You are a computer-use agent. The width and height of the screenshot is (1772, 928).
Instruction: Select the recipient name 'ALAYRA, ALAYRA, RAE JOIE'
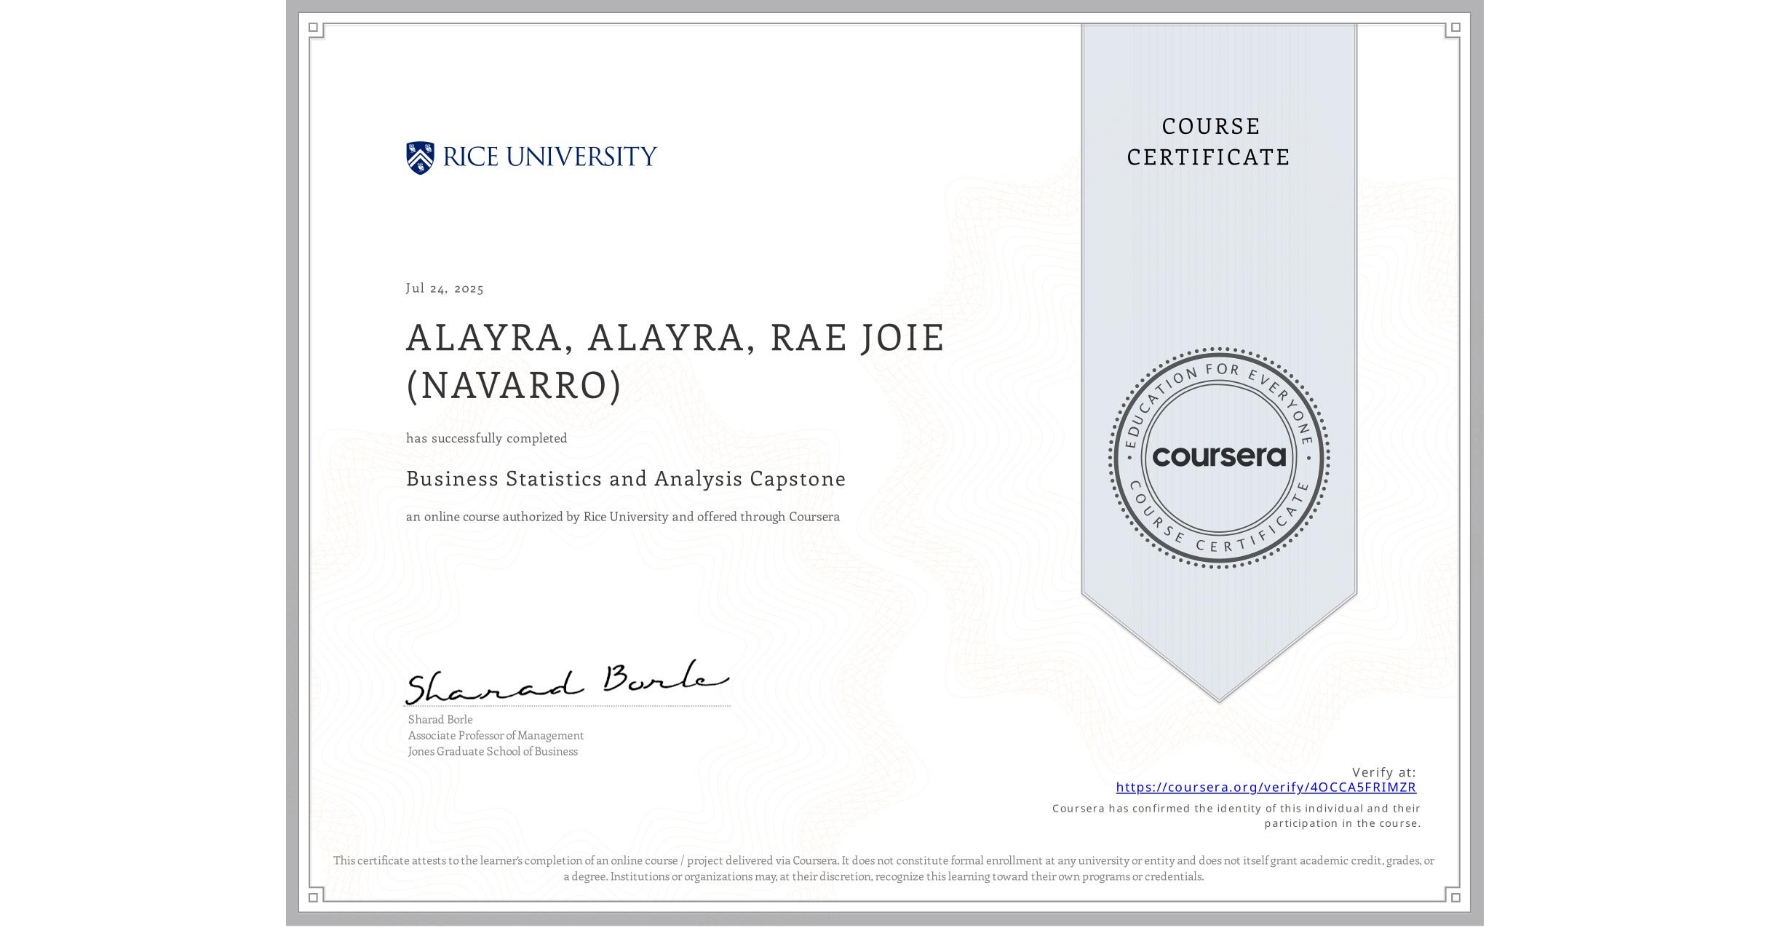pyautogui.click(x=675, y=338)
